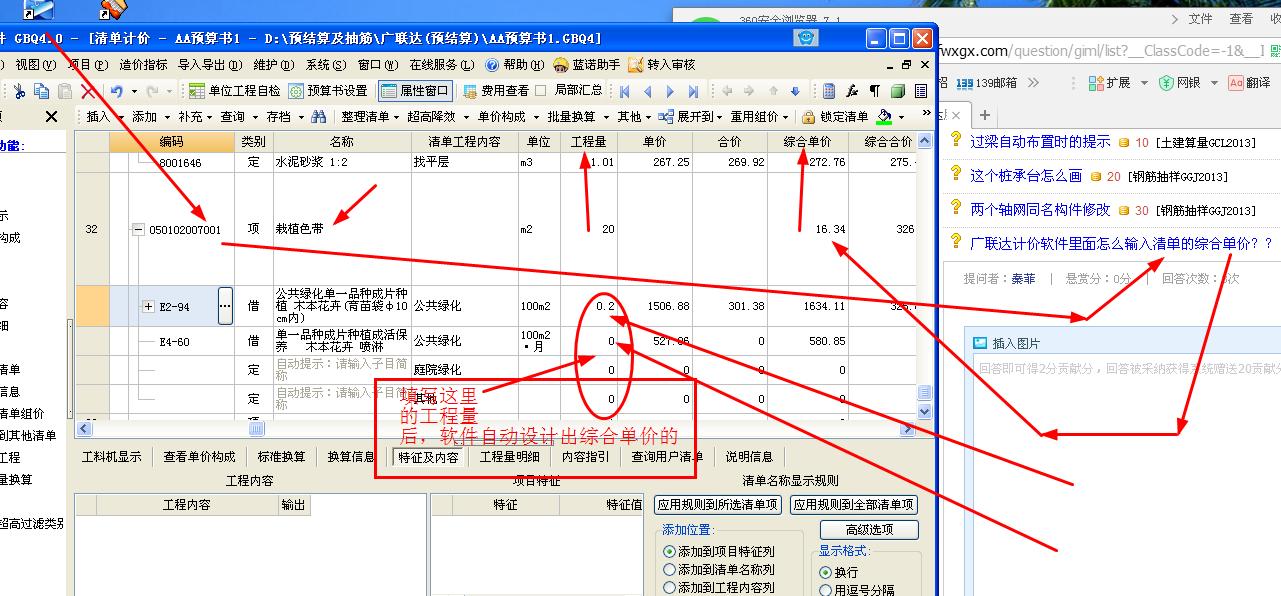The width and height of the screenshot is (1281, 596).
Task: Click the red delete X toolbar icon
Action: pyautogui.click(x=88, y=91)
